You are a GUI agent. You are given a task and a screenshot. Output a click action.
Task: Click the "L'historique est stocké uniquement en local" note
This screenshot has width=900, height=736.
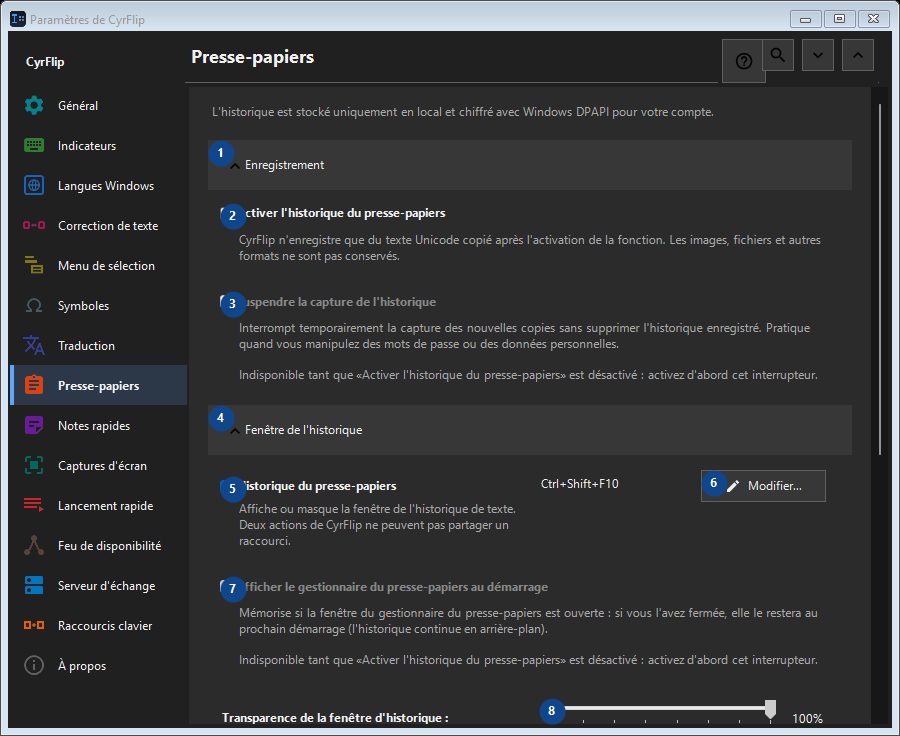tap(463, 112)
